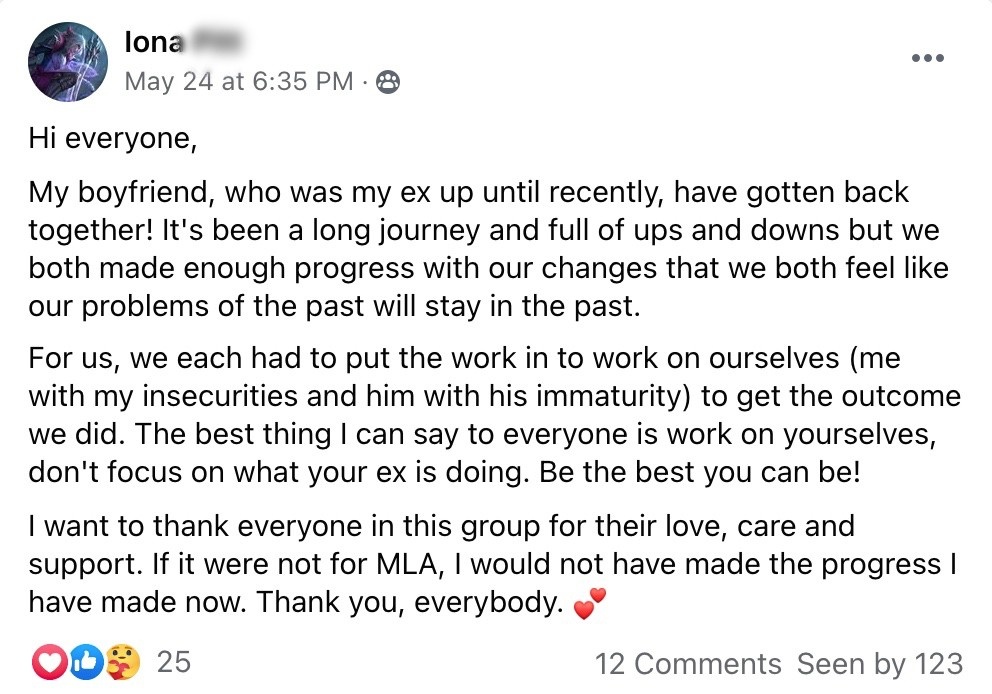View the Seen by 123 list
This screenshot has width=992, height=694.
pyautogui.click(x=880, y=664)
